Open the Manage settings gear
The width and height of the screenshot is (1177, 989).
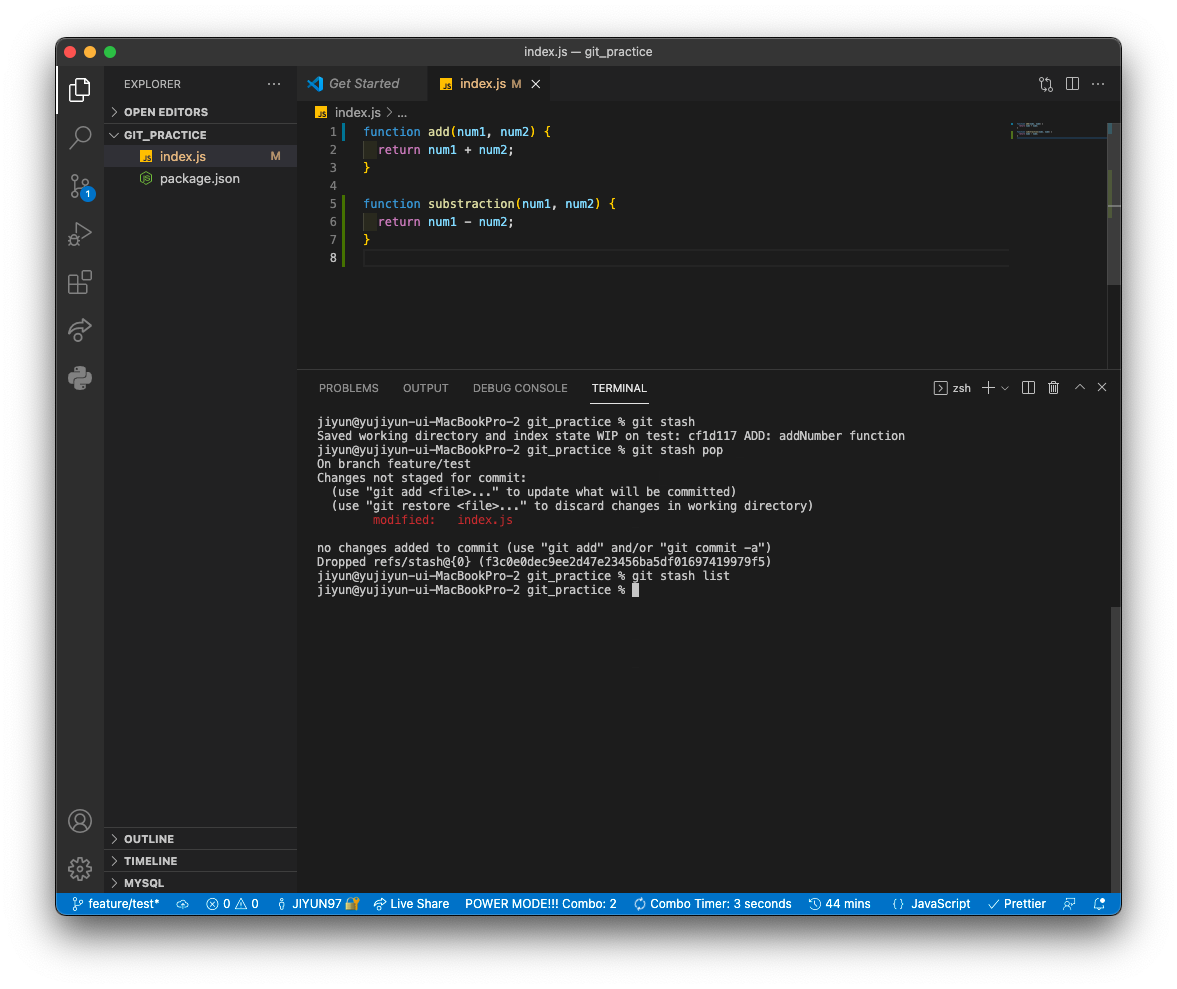[x=80, y=869]
